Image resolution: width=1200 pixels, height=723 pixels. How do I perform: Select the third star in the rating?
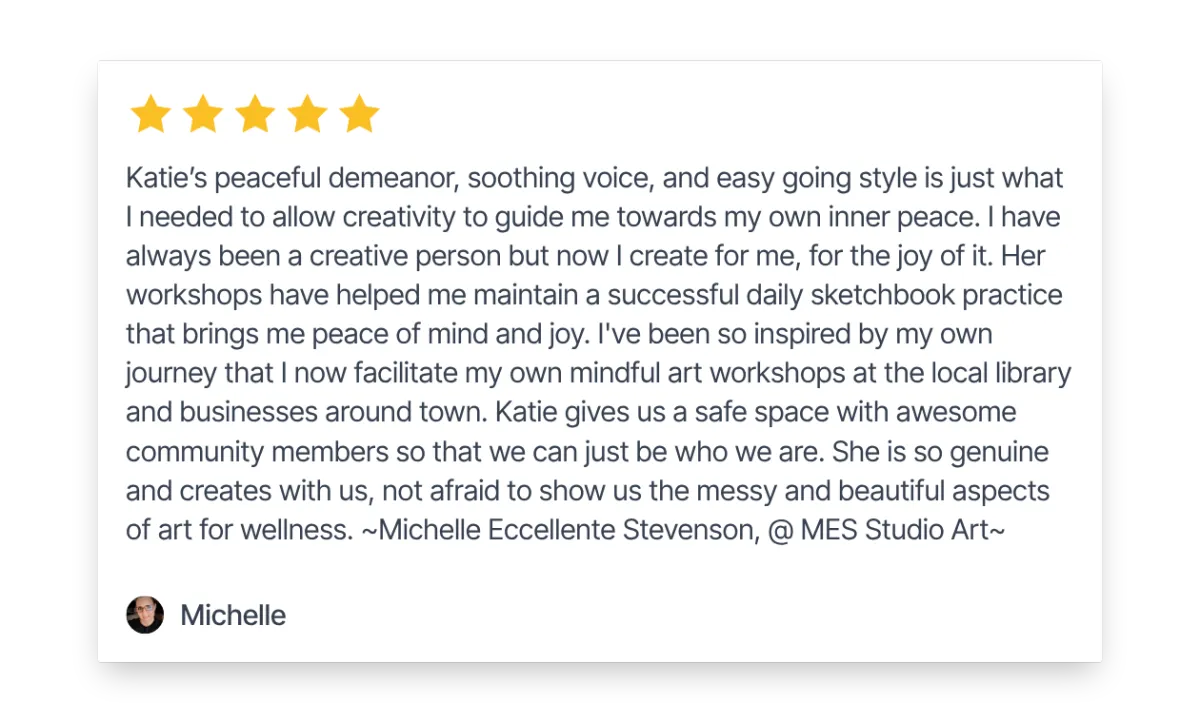255,114
